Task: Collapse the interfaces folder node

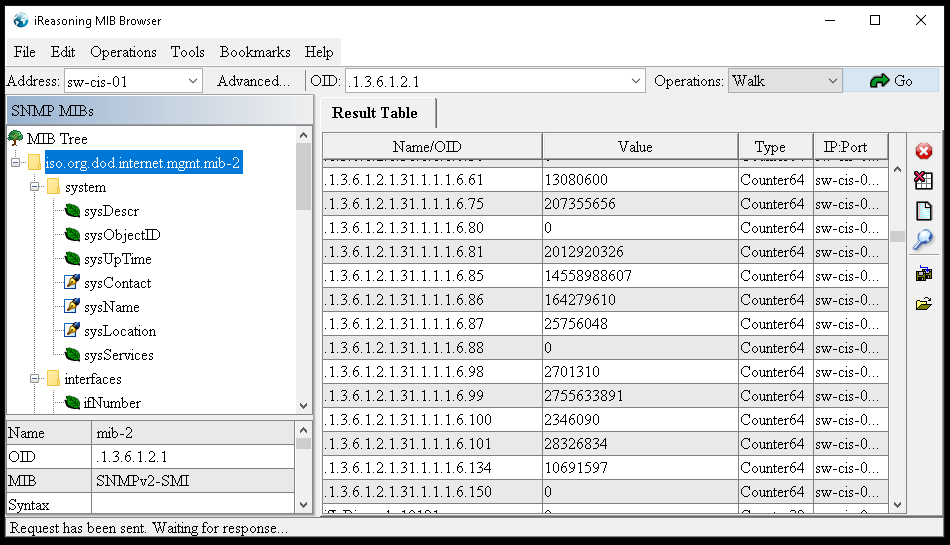Action: tap(35, 379)
